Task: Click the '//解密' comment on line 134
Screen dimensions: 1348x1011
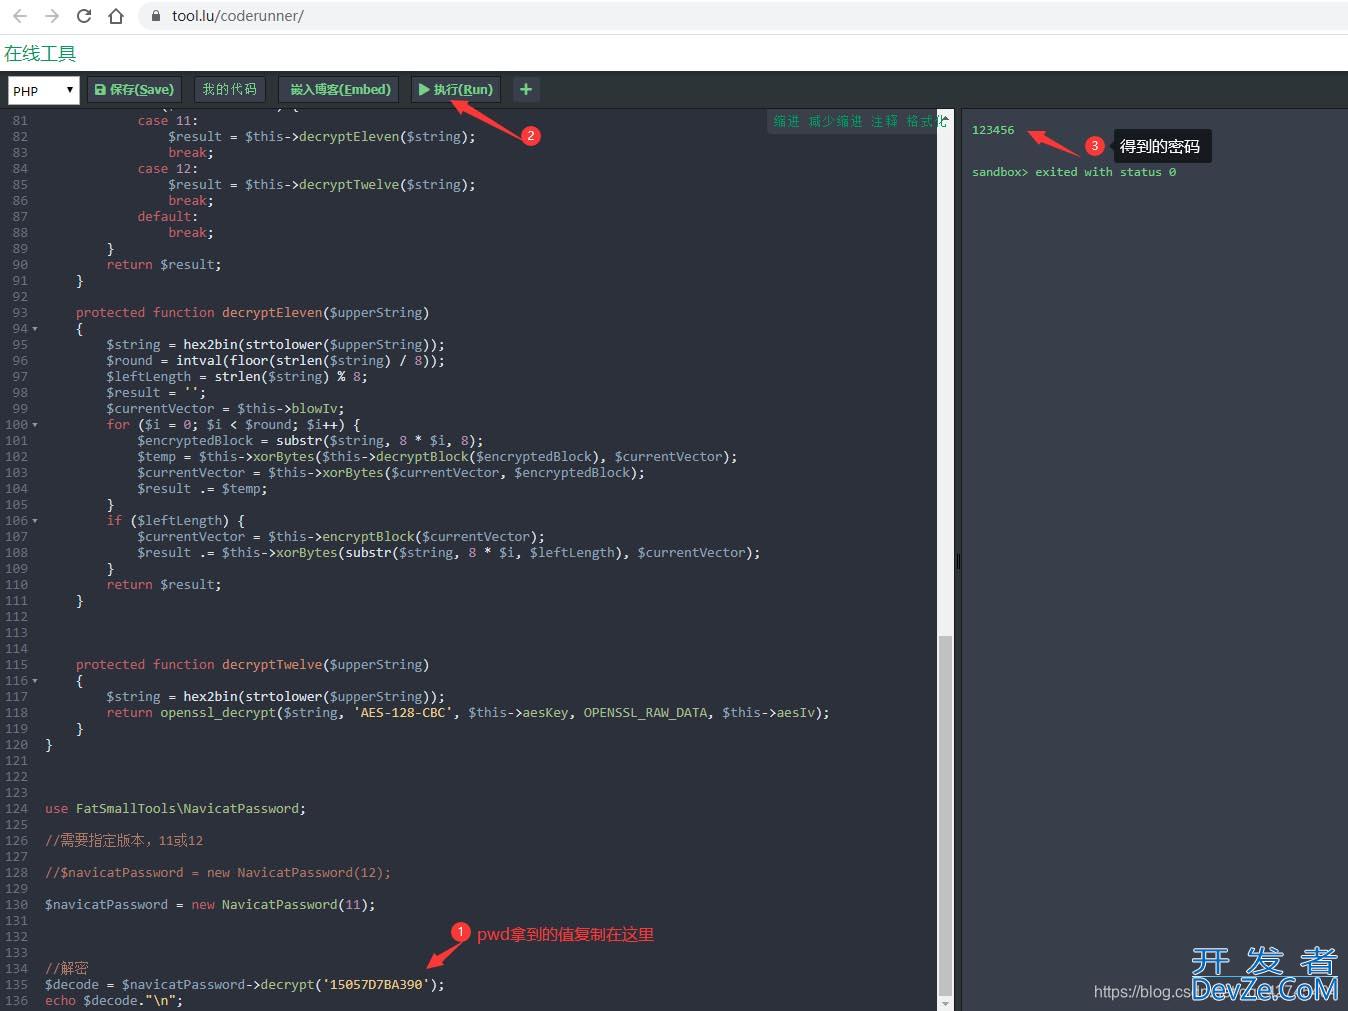Action: (66, 969)
